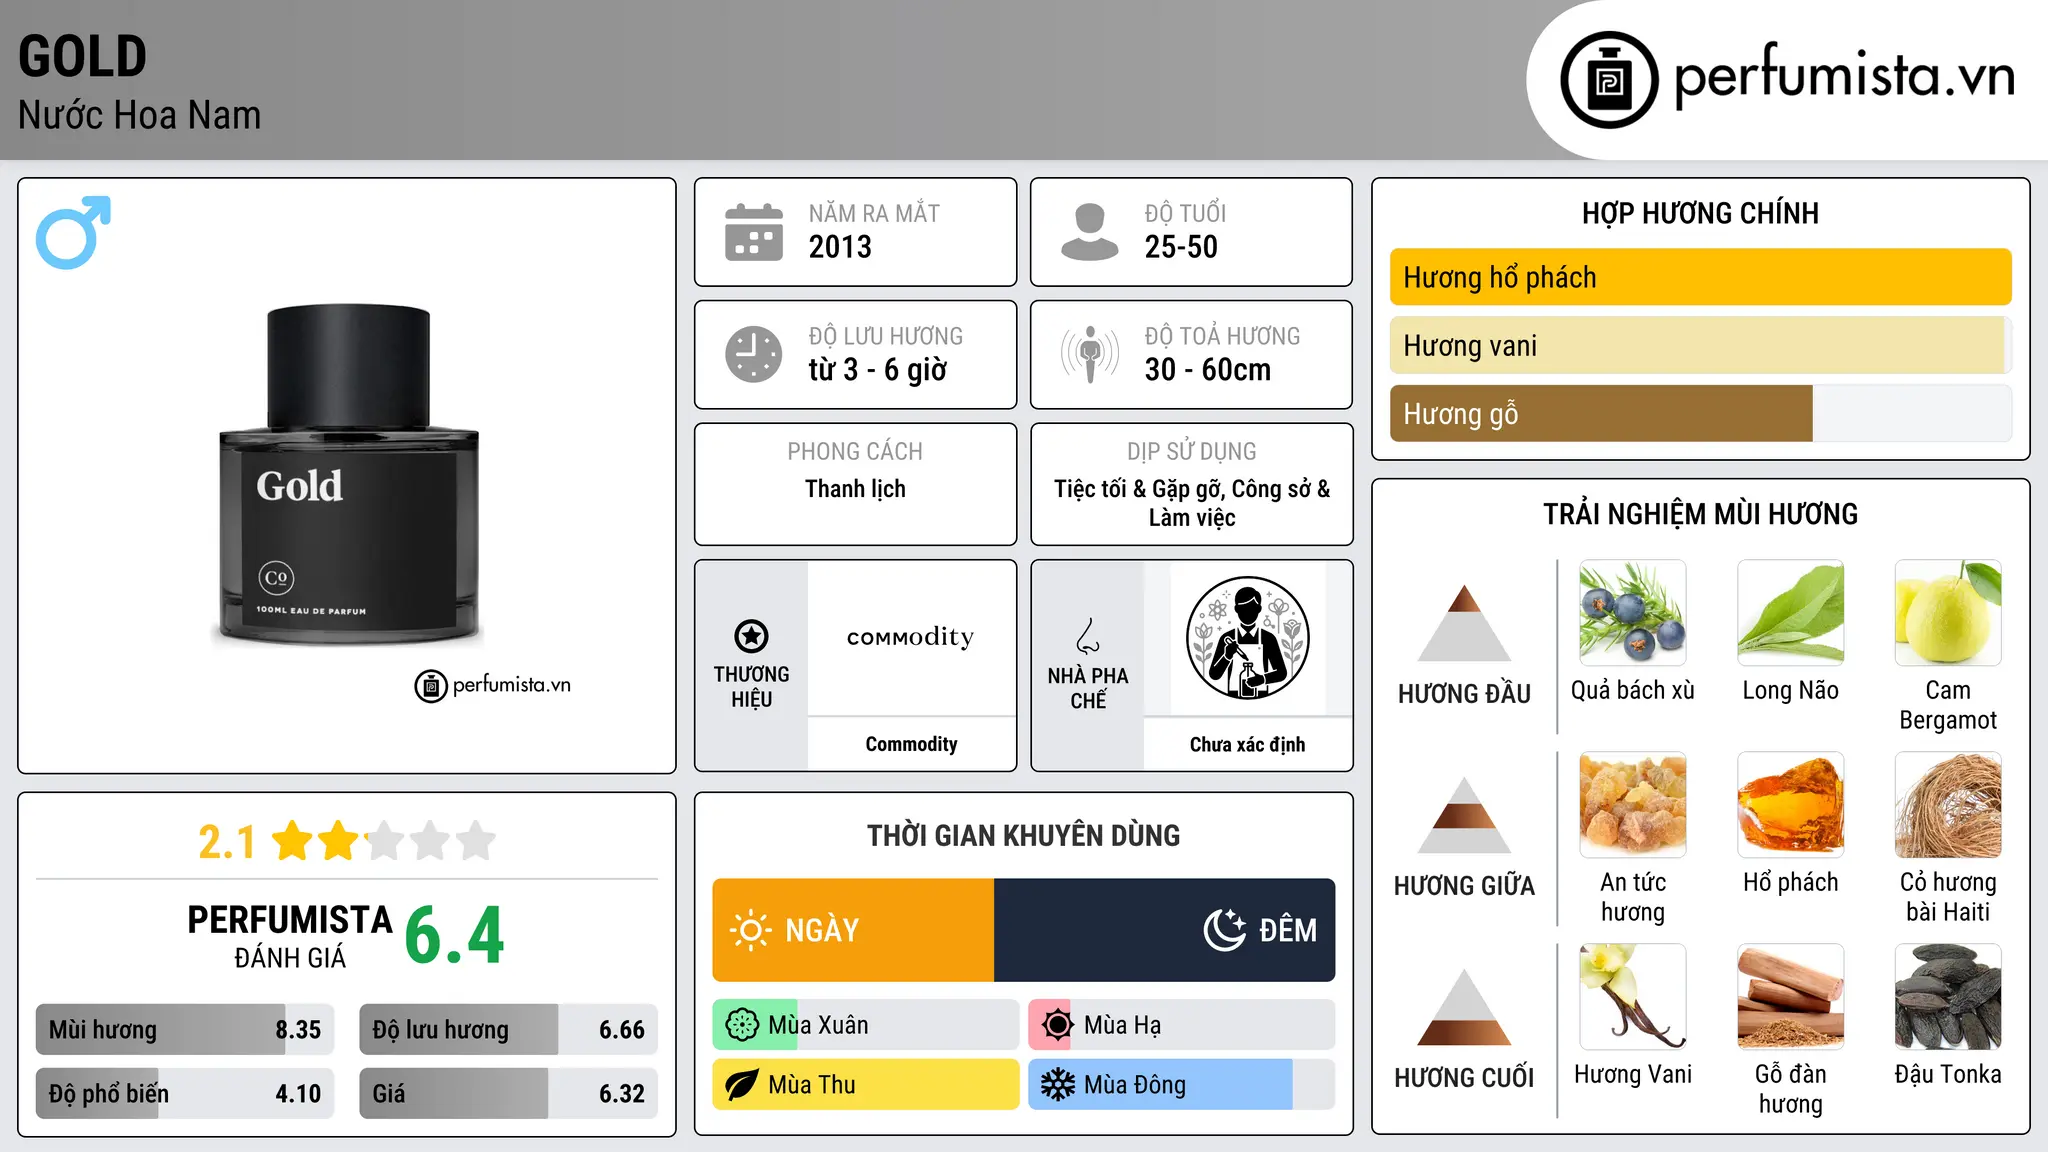Click the autumn leaf icon

(742, 1085)
